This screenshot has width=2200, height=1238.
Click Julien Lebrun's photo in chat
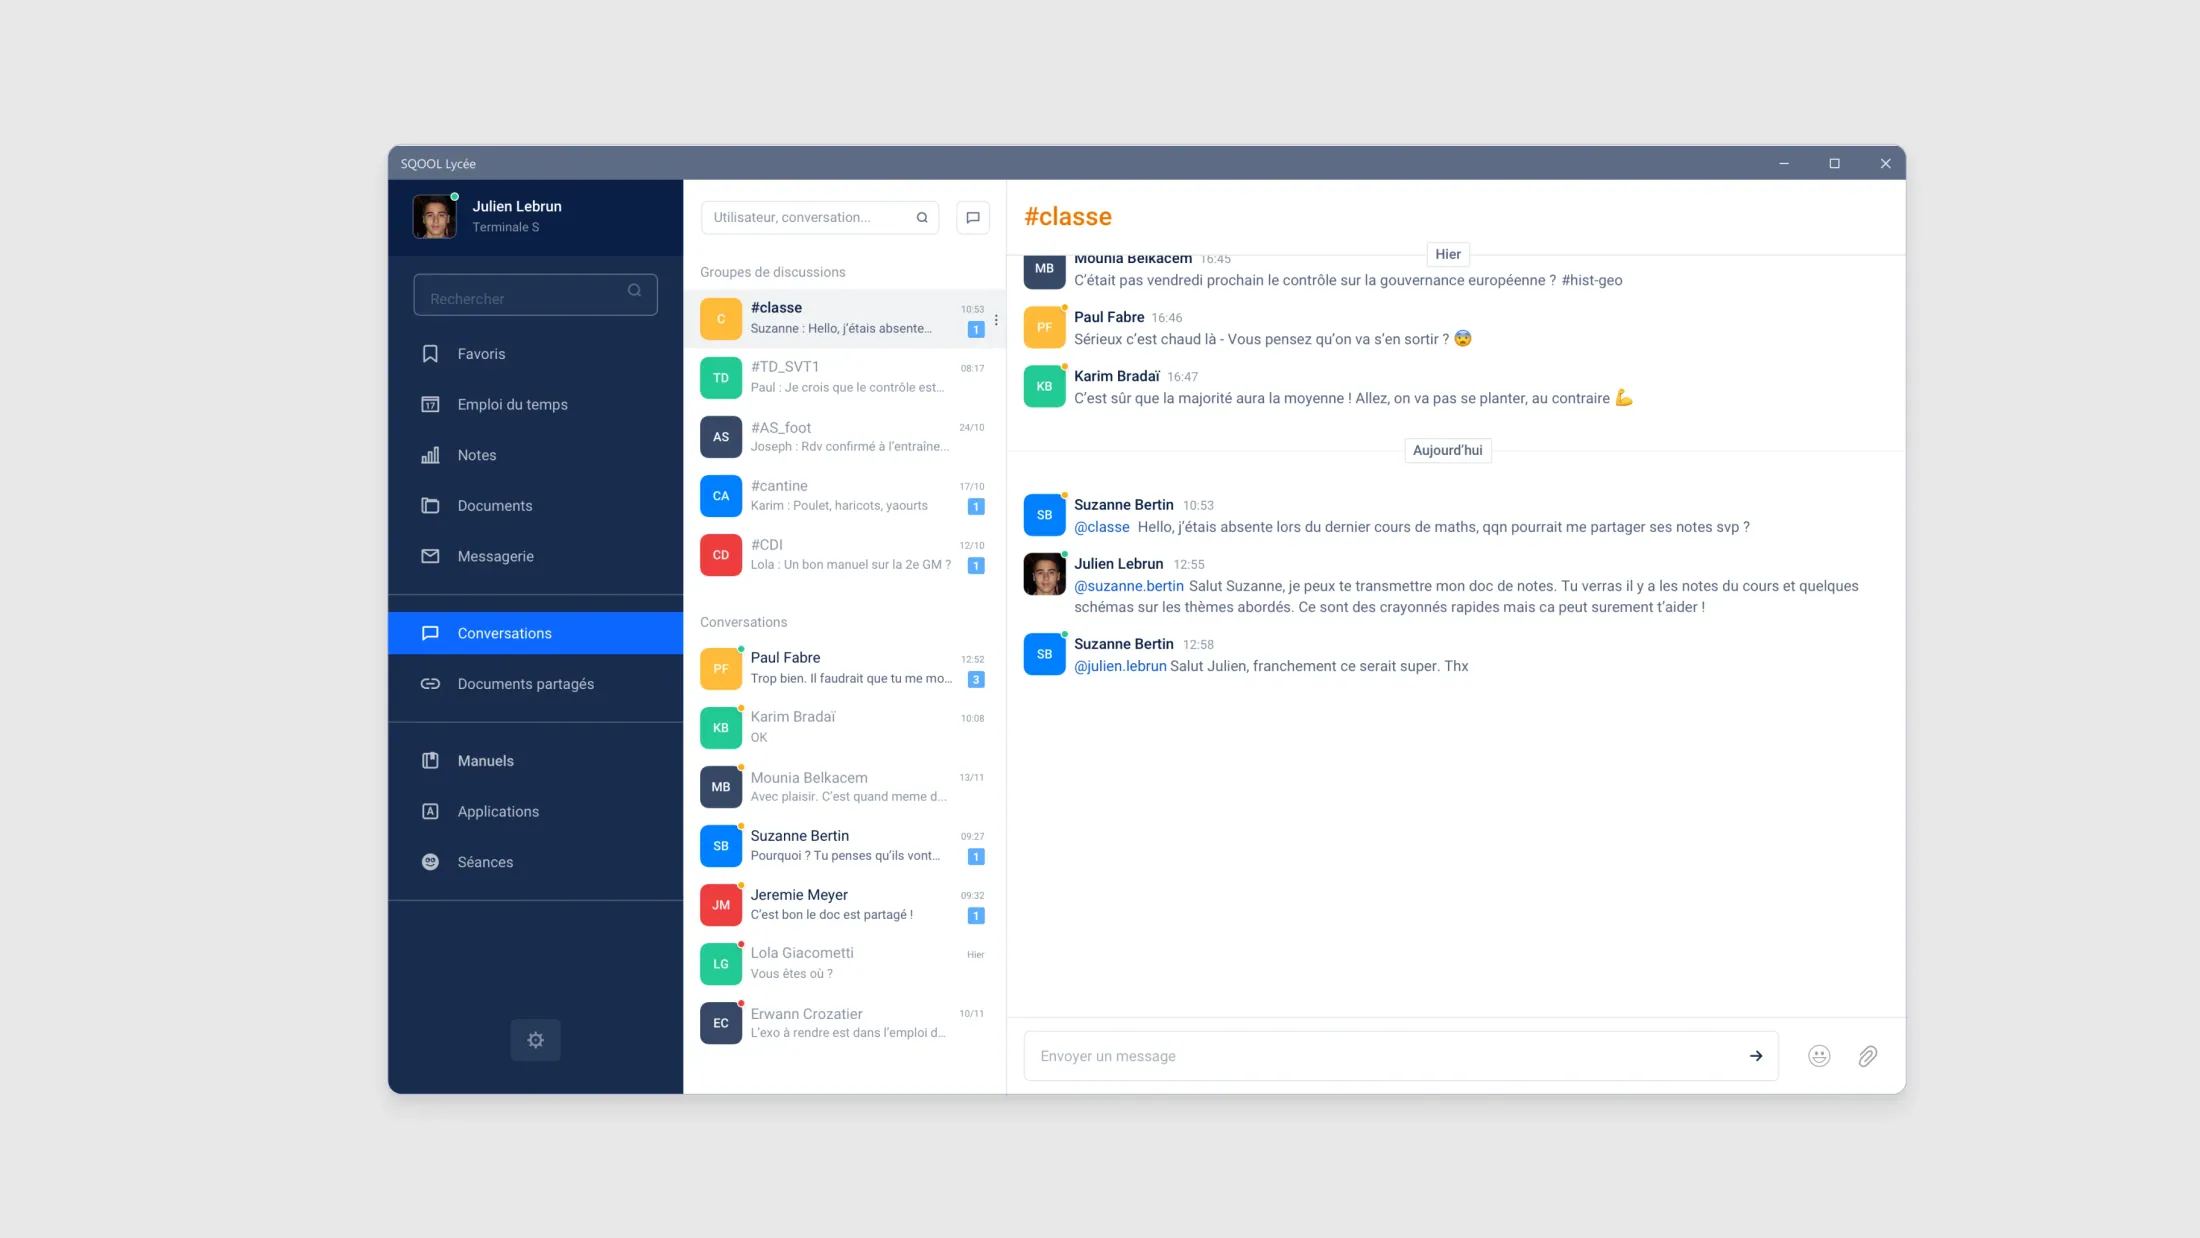pyautogui.click(x=1044, y=574)
